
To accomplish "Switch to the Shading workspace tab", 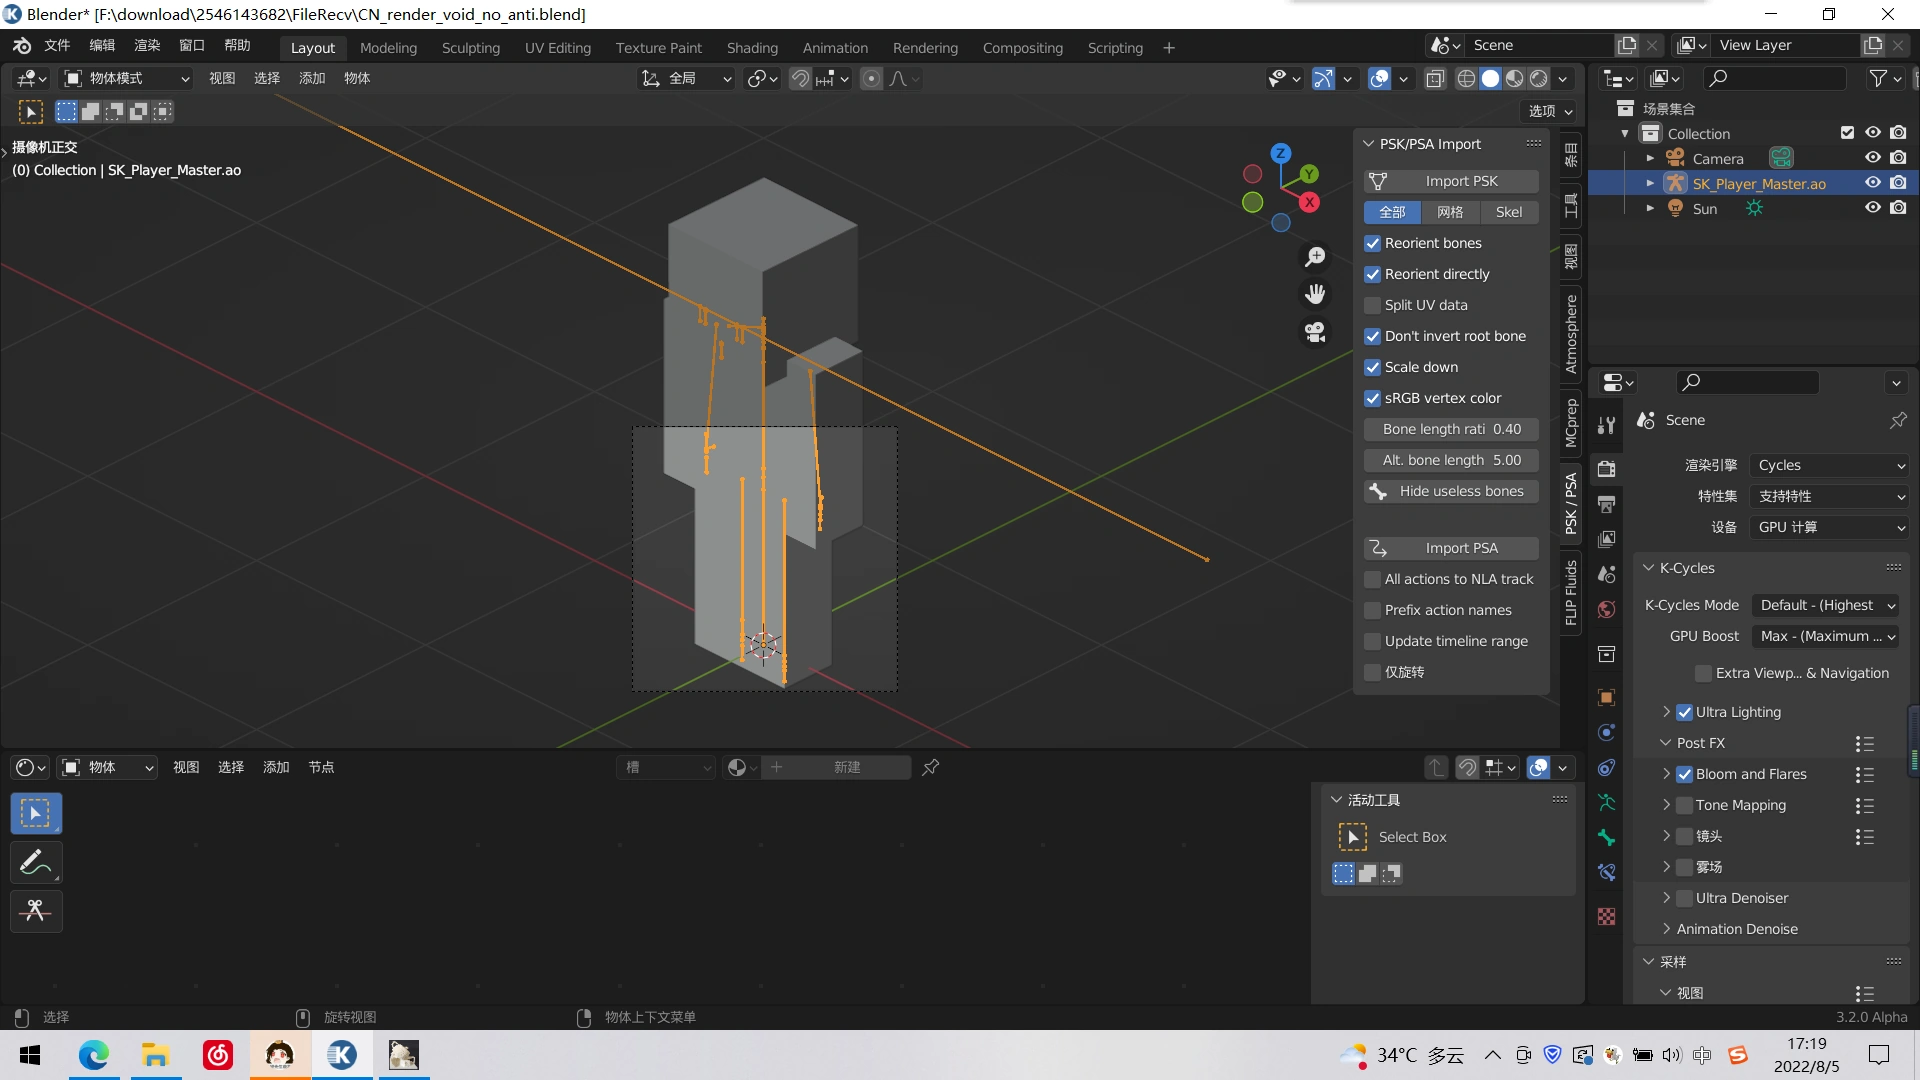I will [751, 47].
